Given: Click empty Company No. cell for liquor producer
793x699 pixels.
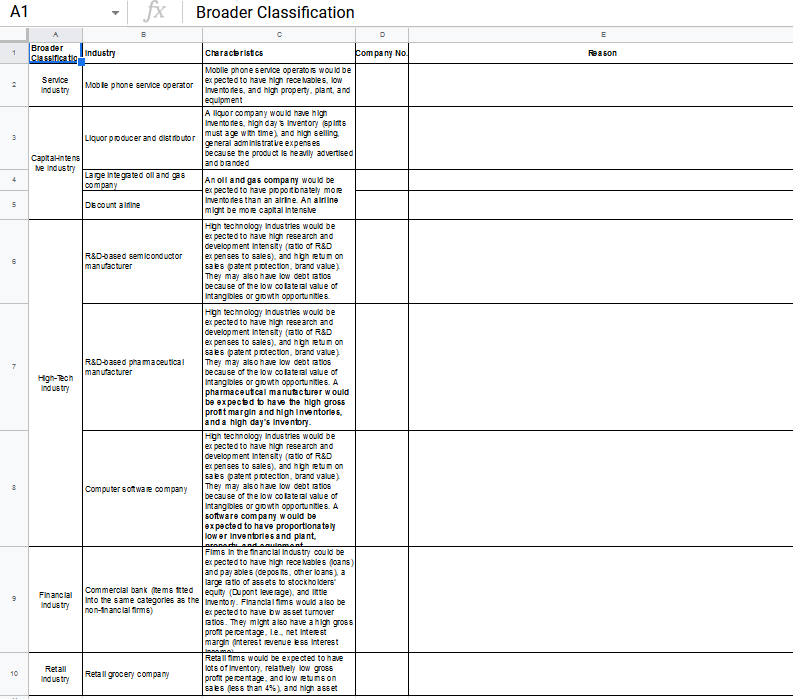Looking at the screenshot, I should click(x=382, y=138).
